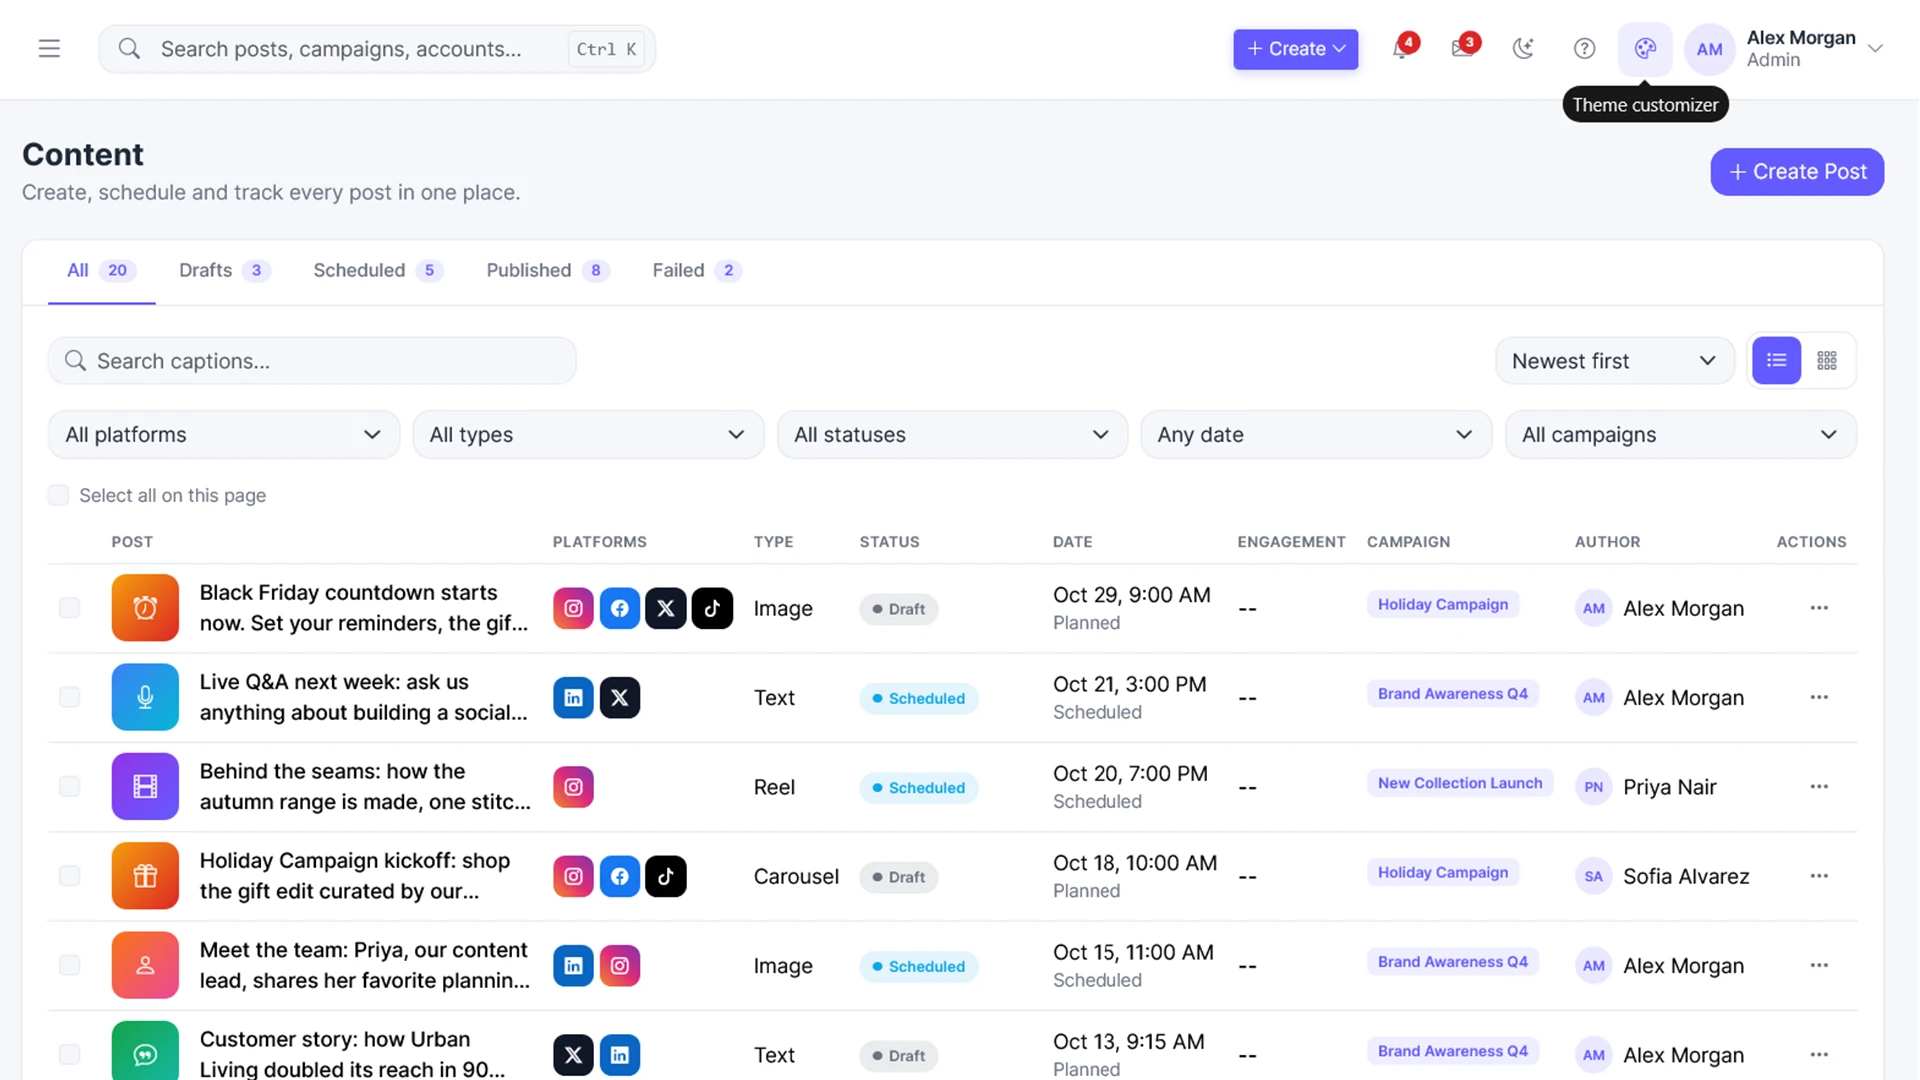Switch to list view
The height and width of the screenshot is (1080, 1920).
point(1776,360)
